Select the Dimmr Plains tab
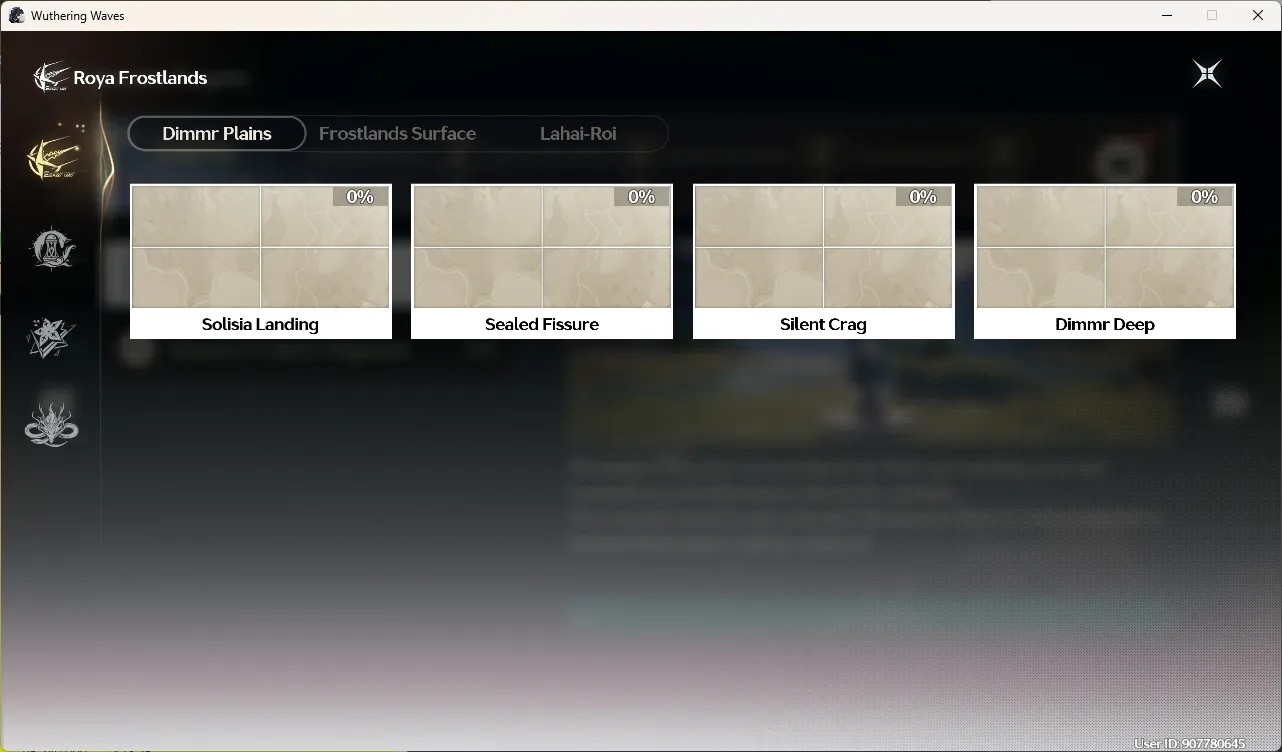 tap(217, 134)
